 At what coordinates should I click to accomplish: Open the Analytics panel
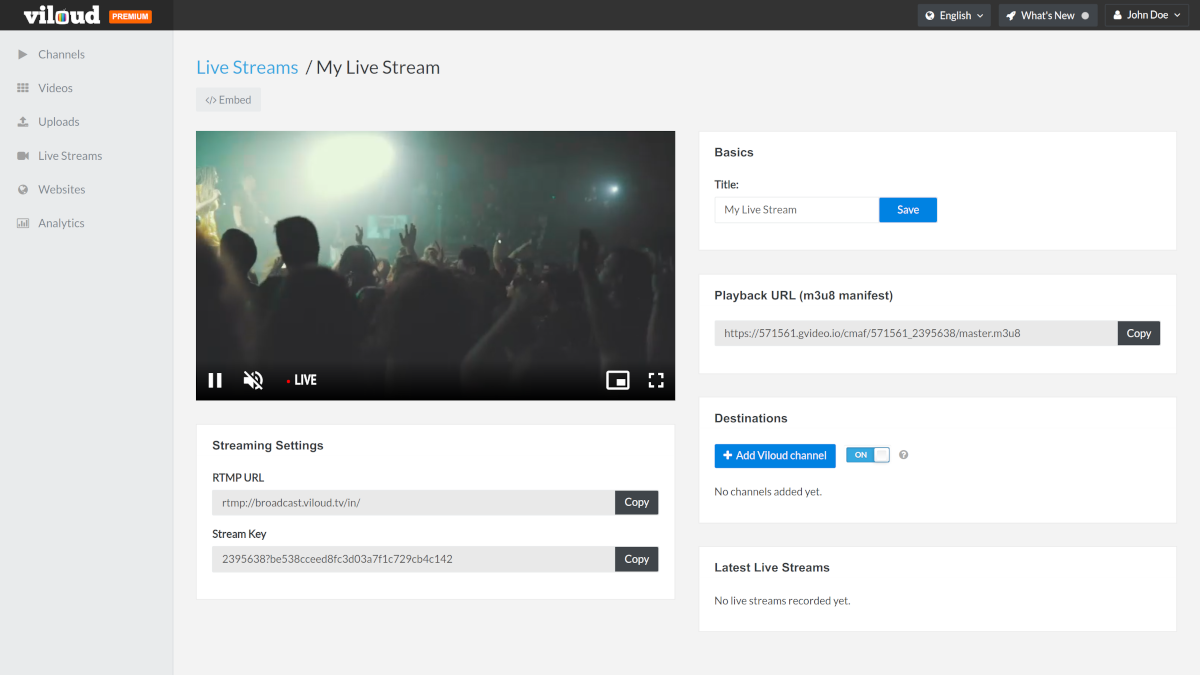(60, 223)
